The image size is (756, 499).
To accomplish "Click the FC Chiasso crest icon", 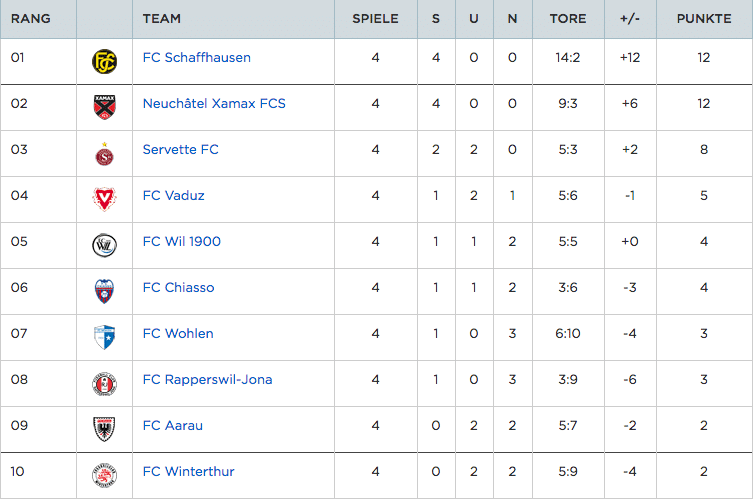I will 104,291.
